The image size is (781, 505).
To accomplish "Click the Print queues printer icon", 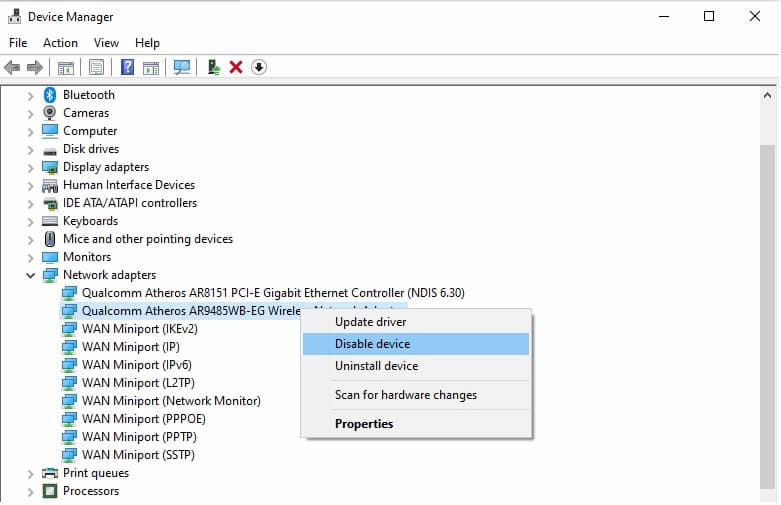I will (x=50, y=473).
